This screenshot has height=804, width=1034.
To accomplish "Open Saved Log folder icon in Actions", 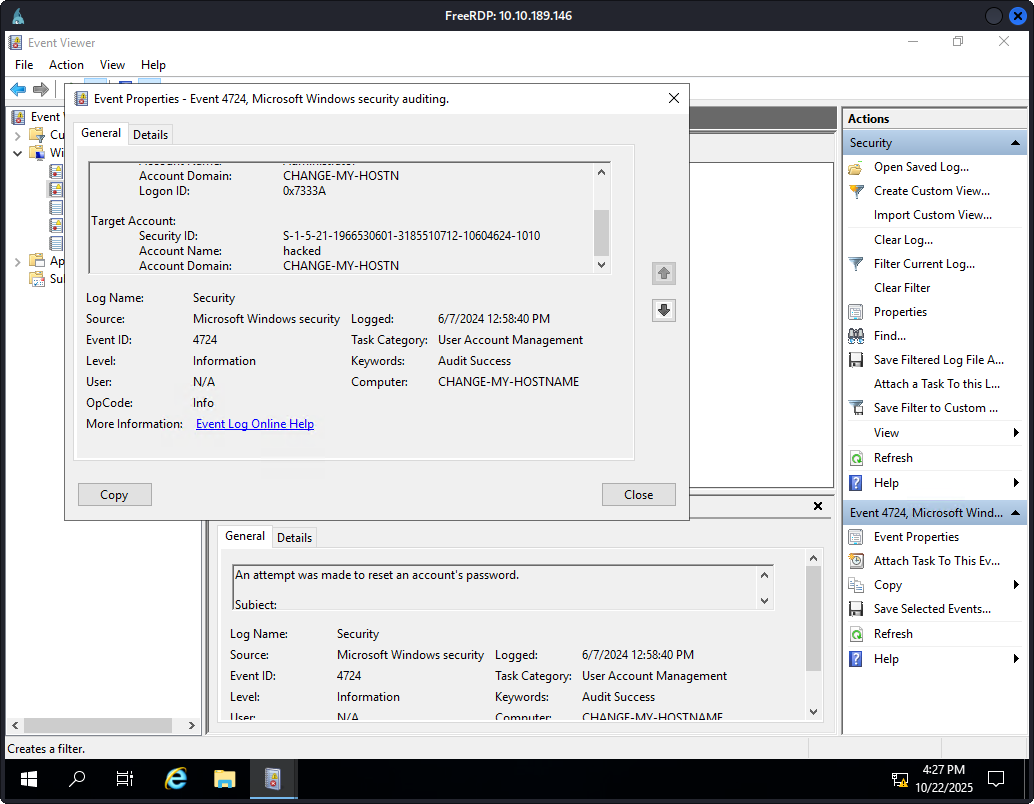I will pyautogui.click(x=855, y=168).
